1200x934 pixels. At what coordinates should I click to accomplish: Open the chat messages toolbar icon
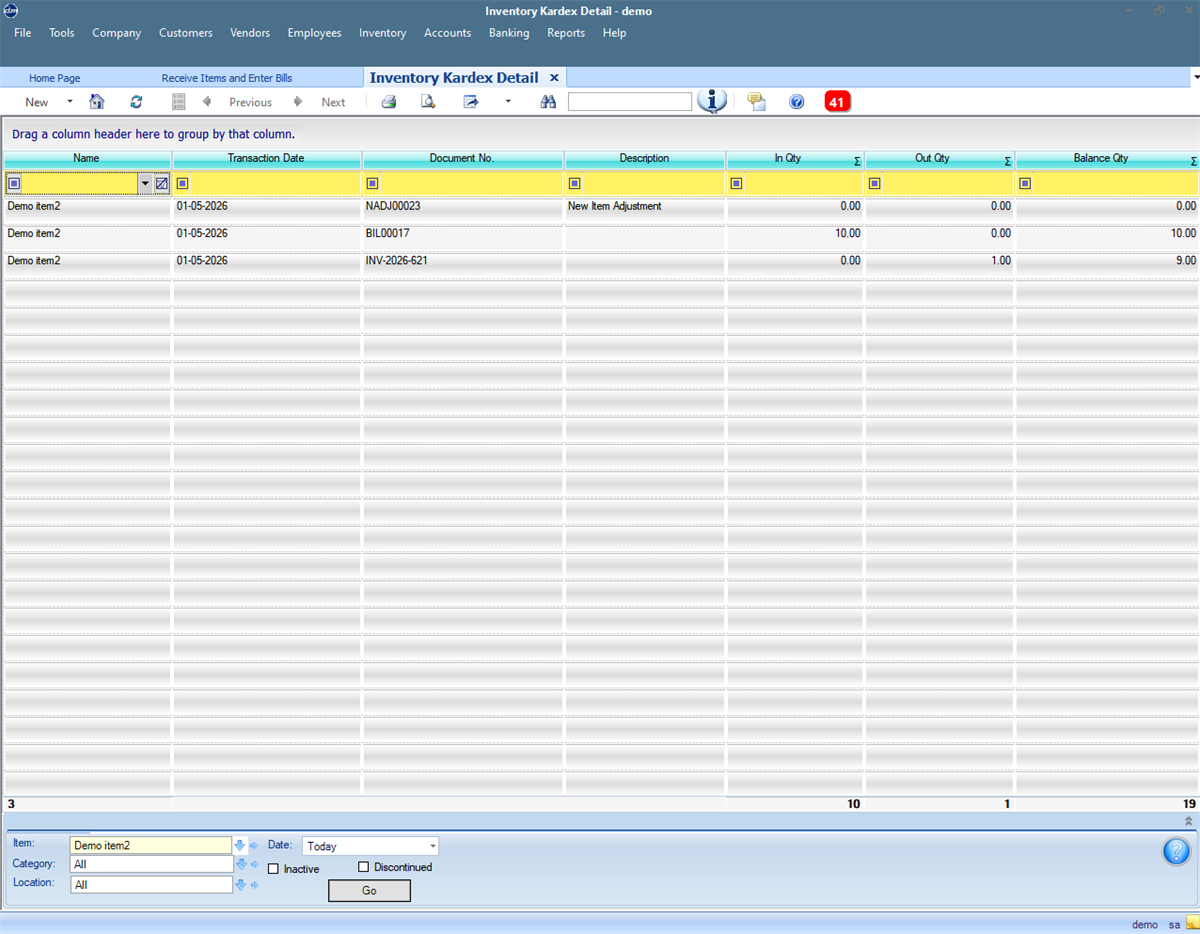[757, 102]
